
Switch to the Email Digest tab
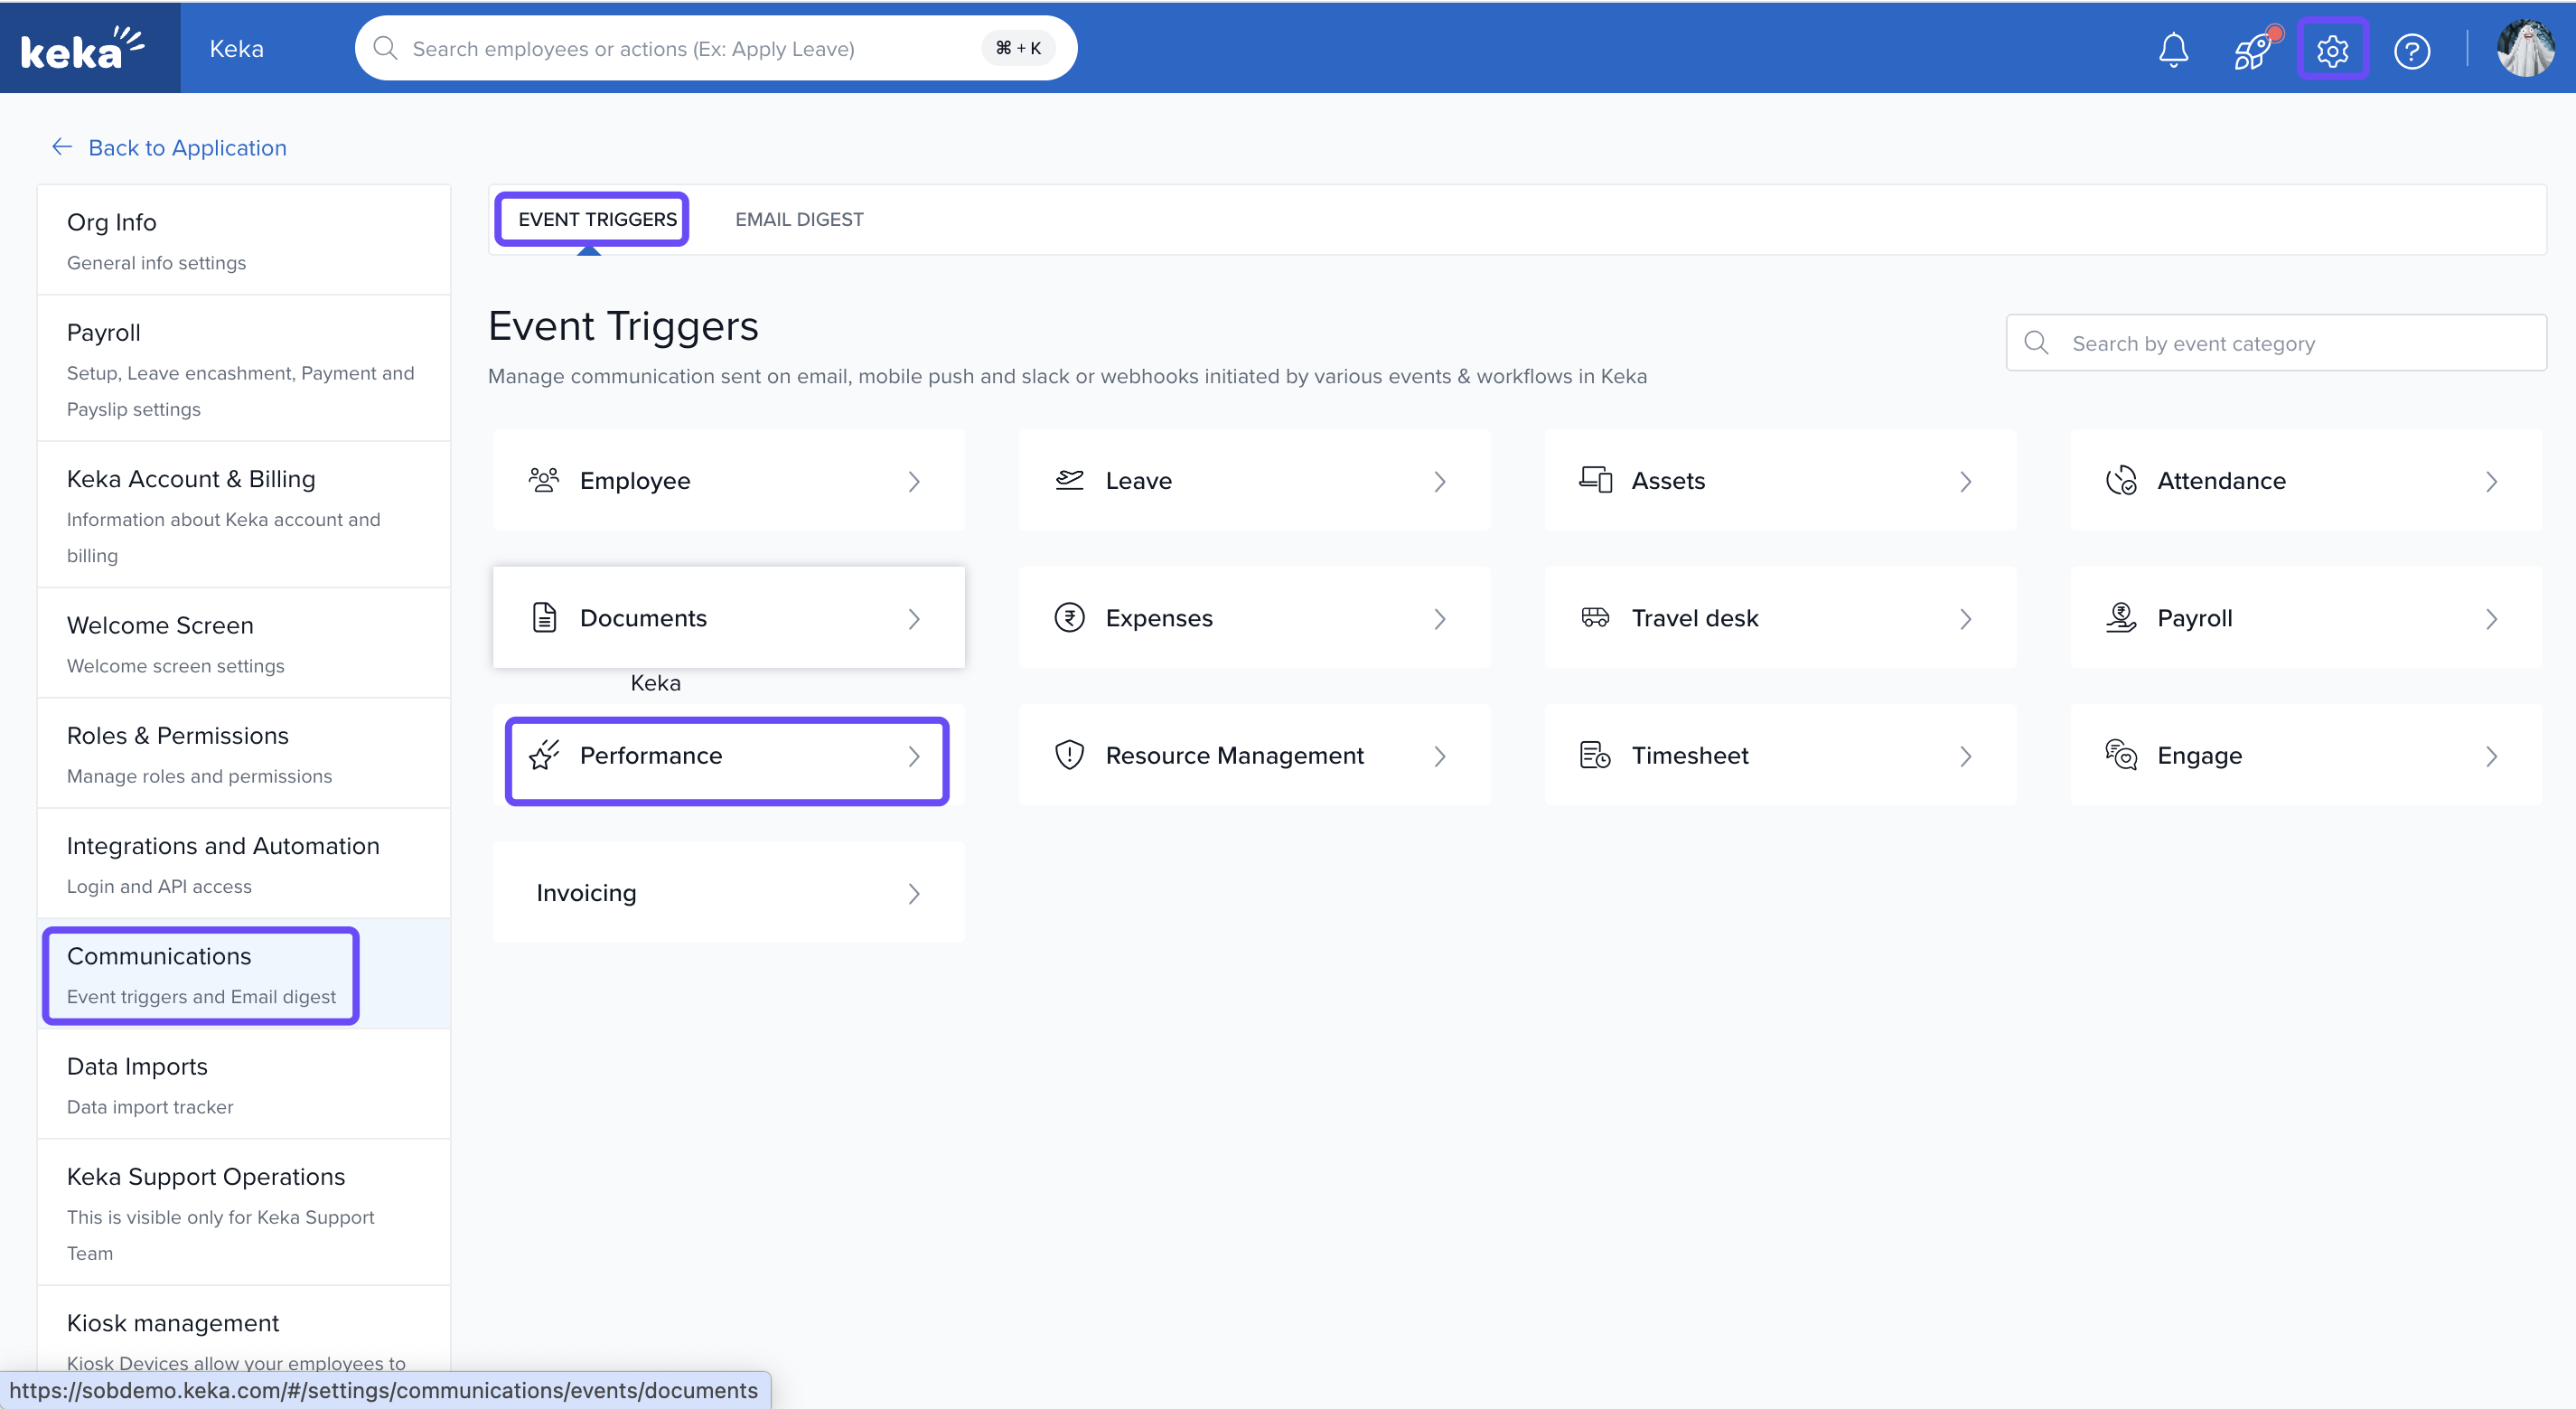[799, 219]
